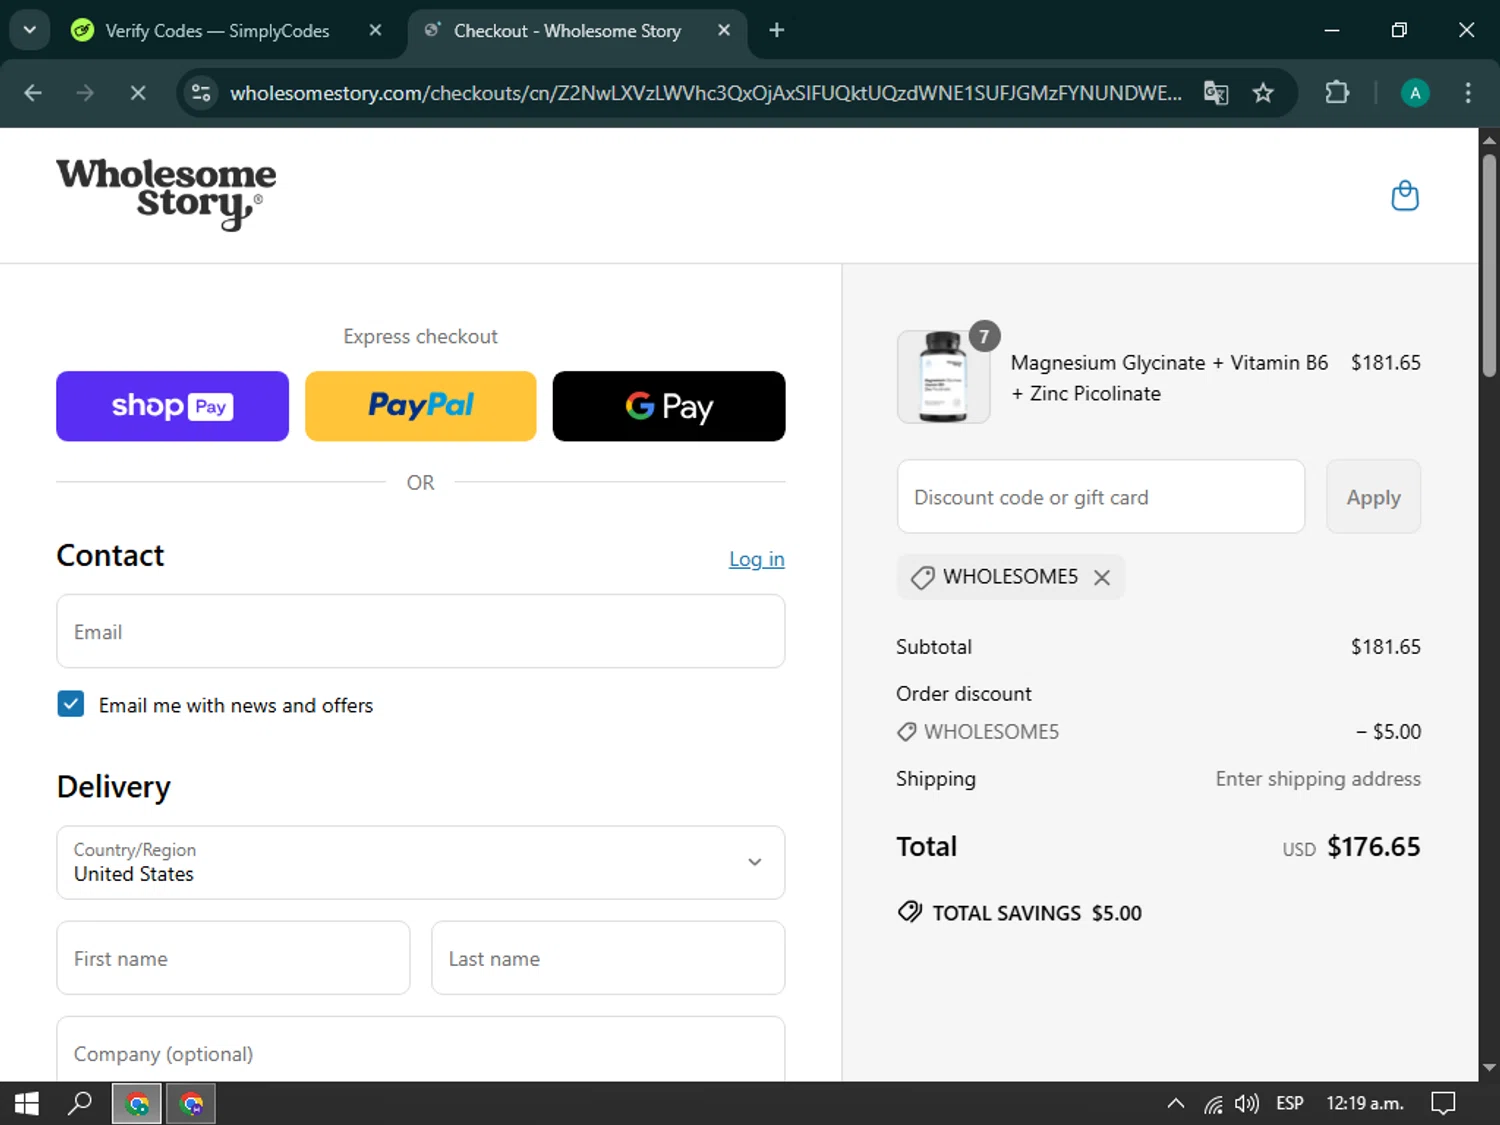Screen dimensions: 1500x1125
Task: Open the volume tray icon
Action: pyautogui.click(x=1246, y=1103)
